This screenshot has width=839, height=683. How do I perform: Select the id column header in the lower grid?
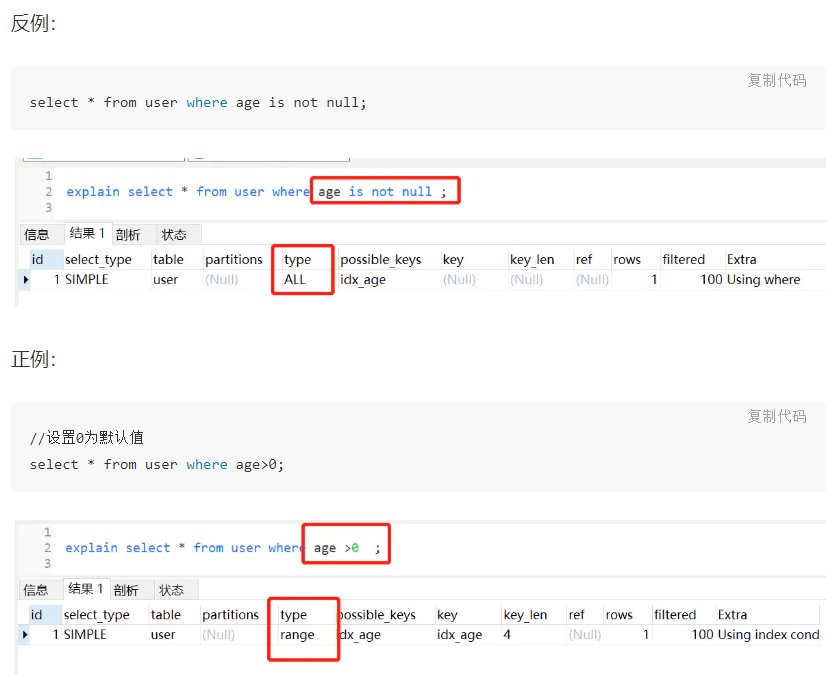[45, 614]
